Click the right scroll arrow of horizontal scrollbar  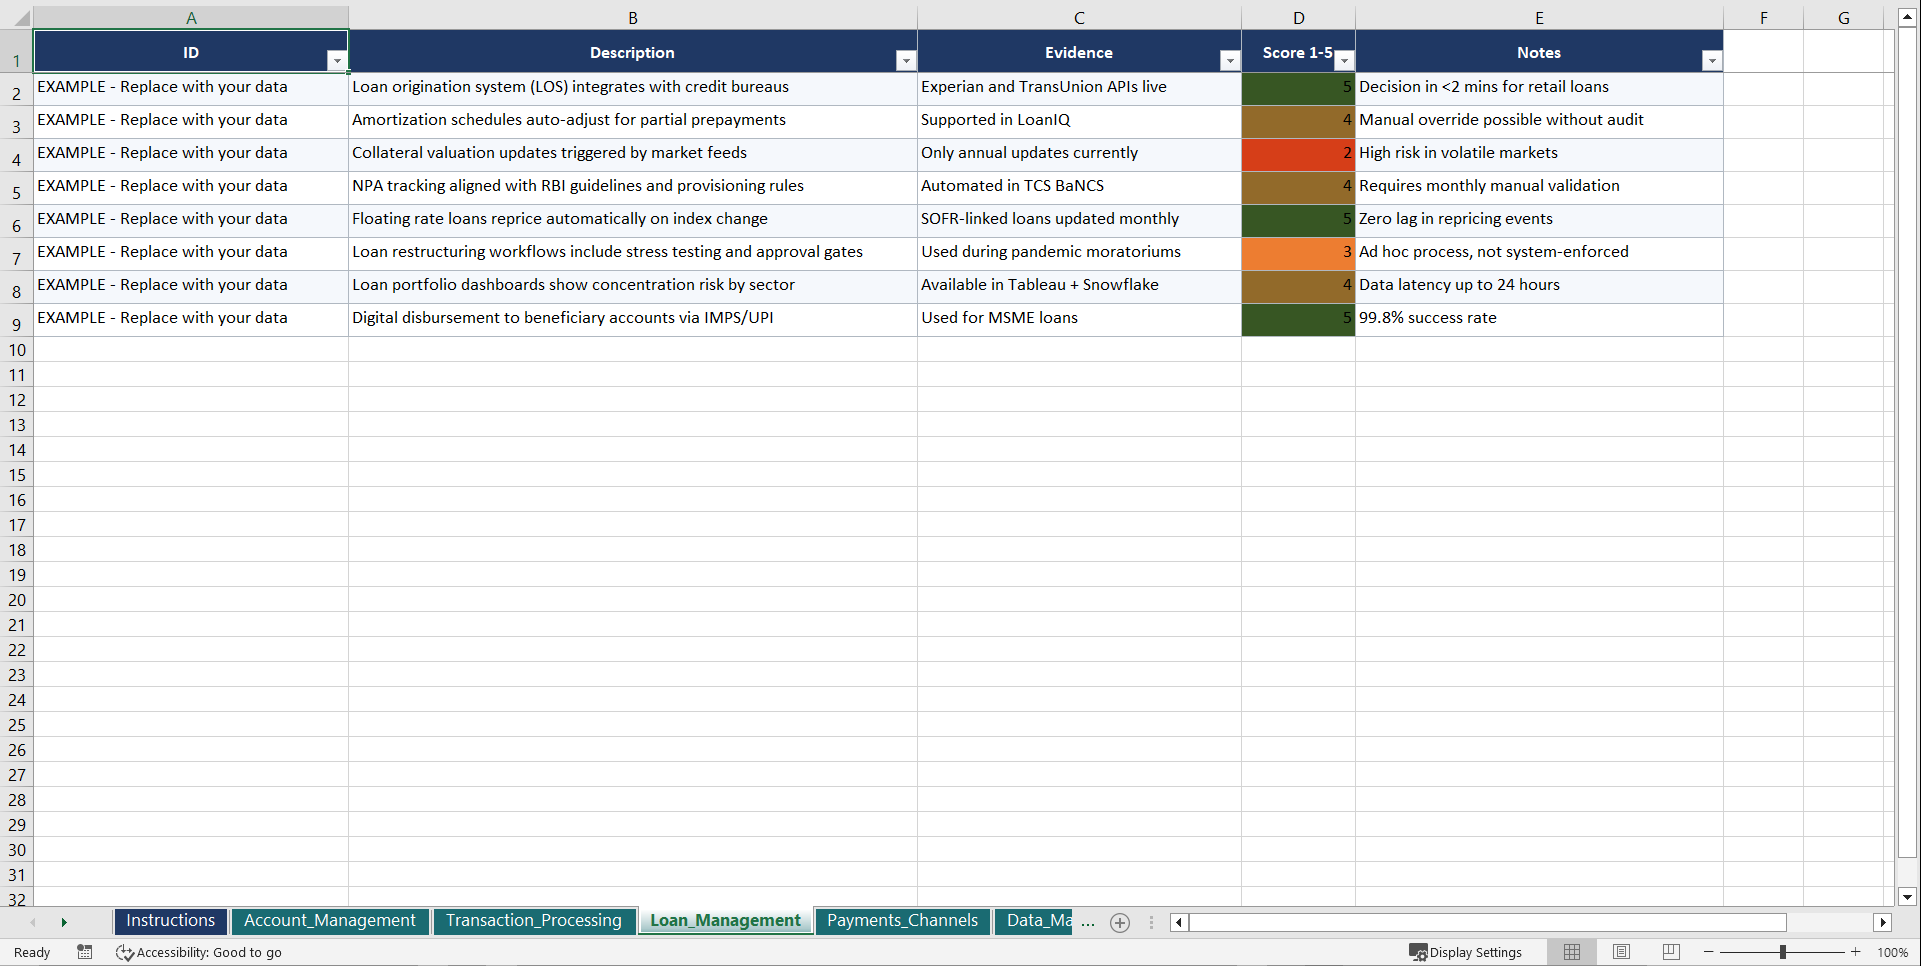[x=1884, y=923]
